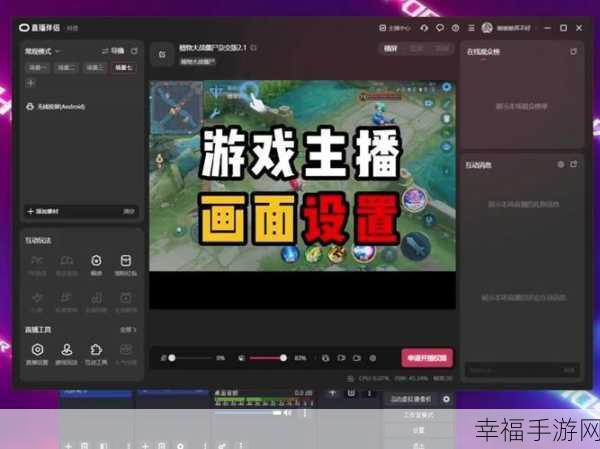Toggle speaker mute icon in control bar
Image resolution: width=600 pixels, height=449 pixels.
coord(241,358)
